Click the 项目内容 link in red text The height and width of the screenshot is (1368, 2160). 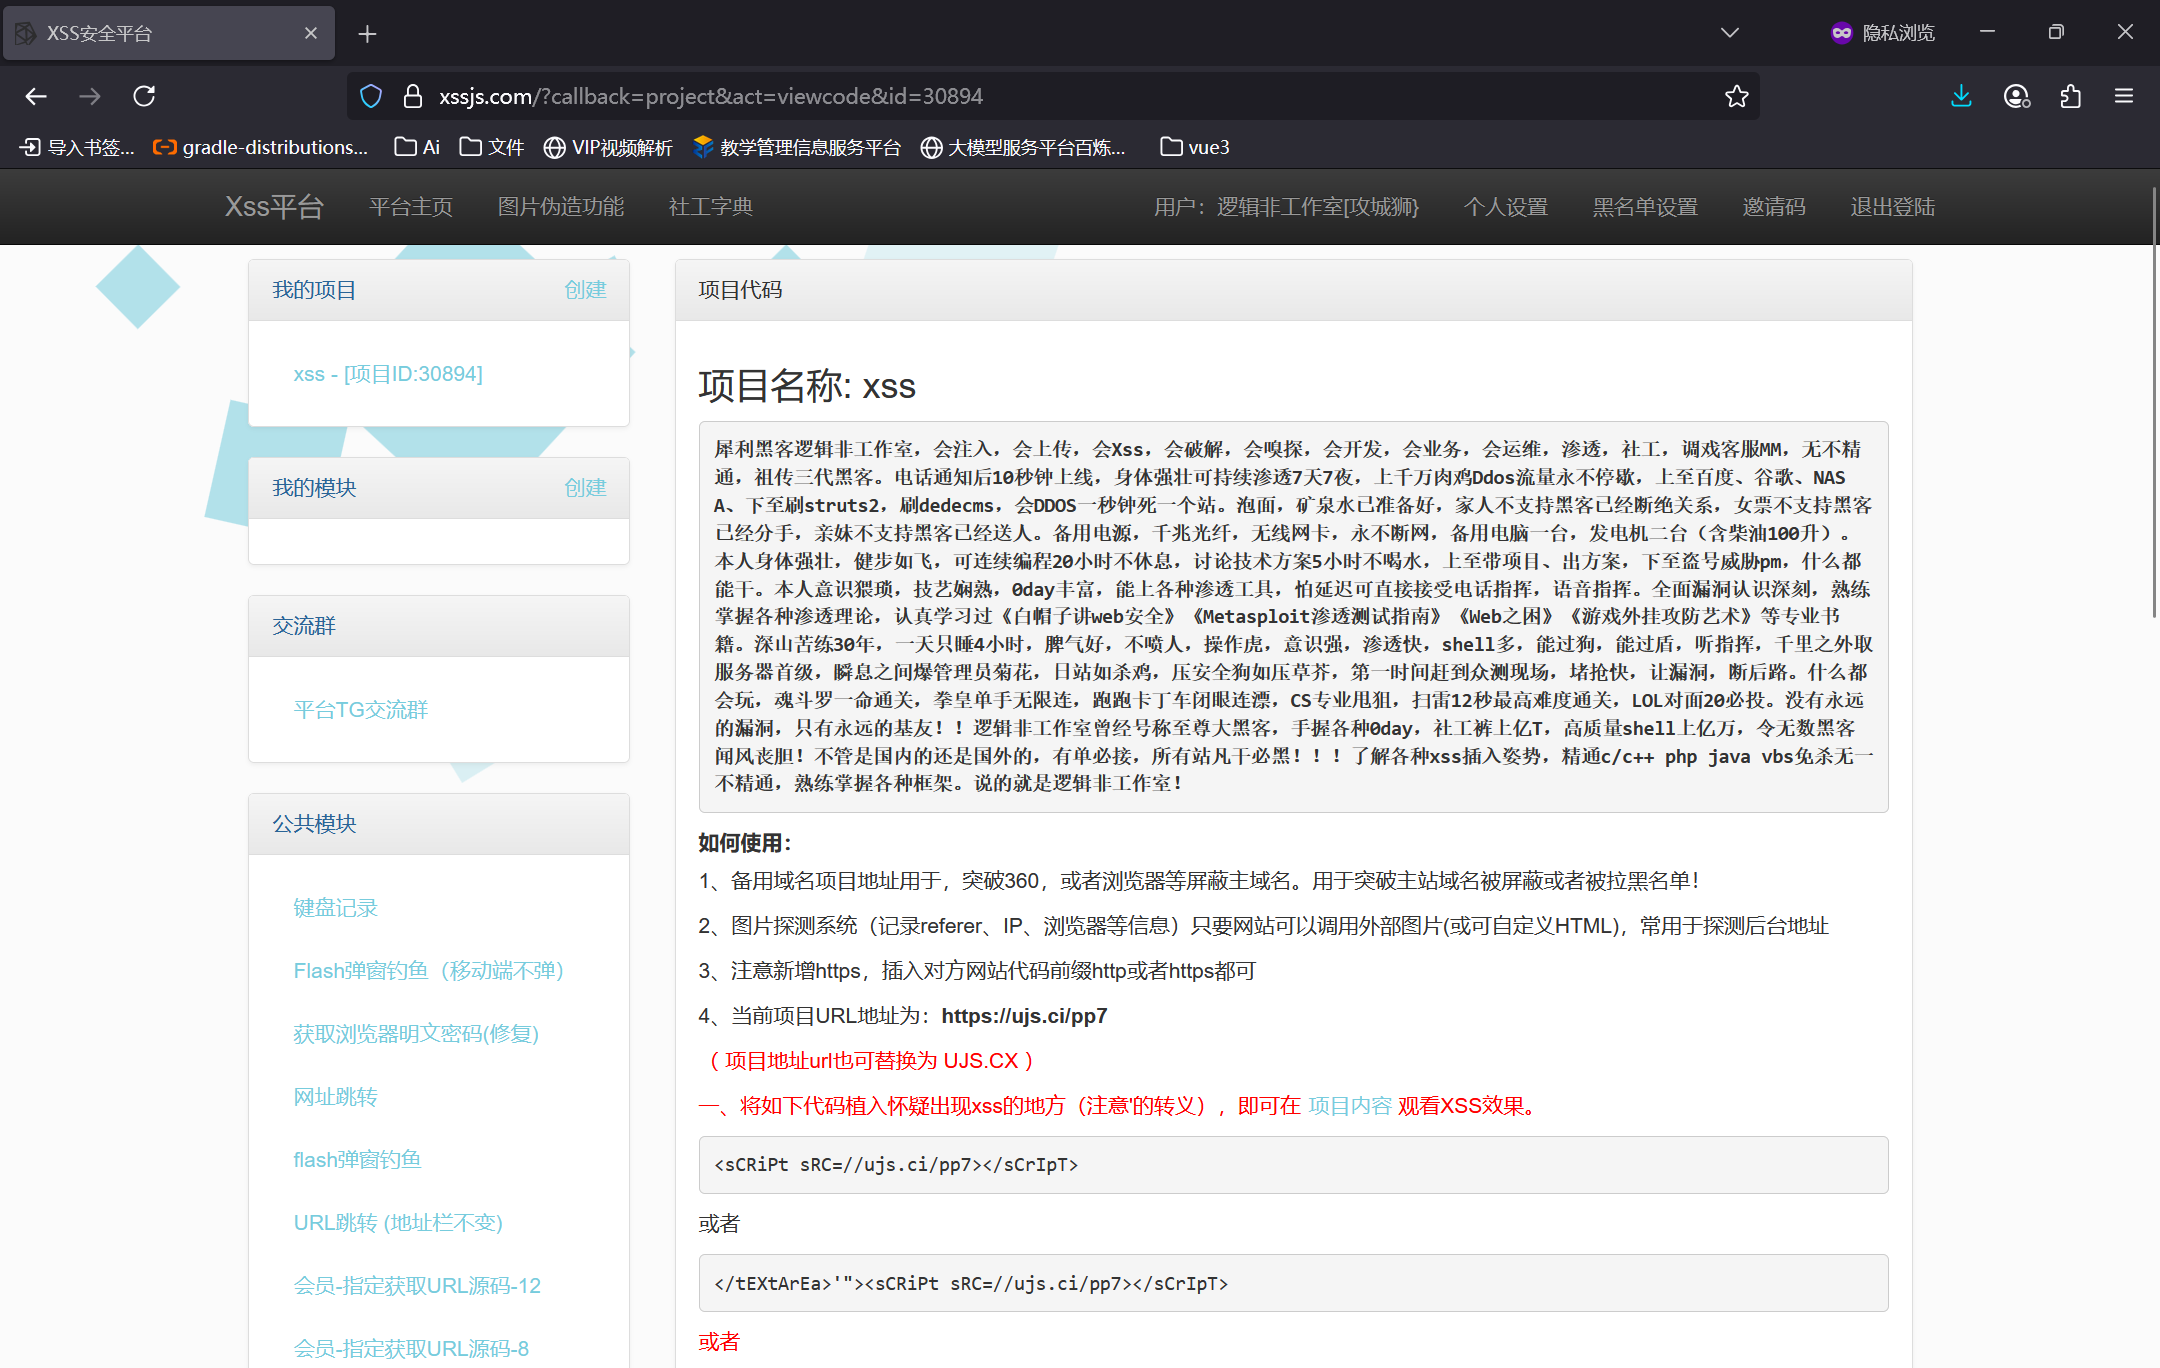[x=1350, y=1106]
